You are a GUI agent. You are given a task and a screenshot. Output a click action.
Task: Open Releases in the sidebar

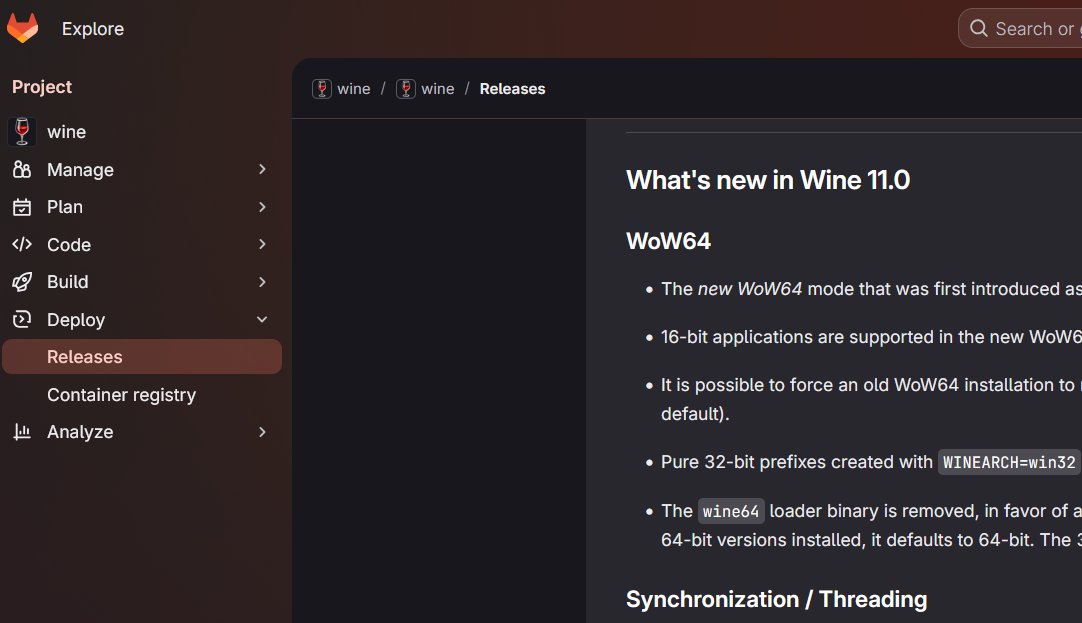tap(85, 357)
